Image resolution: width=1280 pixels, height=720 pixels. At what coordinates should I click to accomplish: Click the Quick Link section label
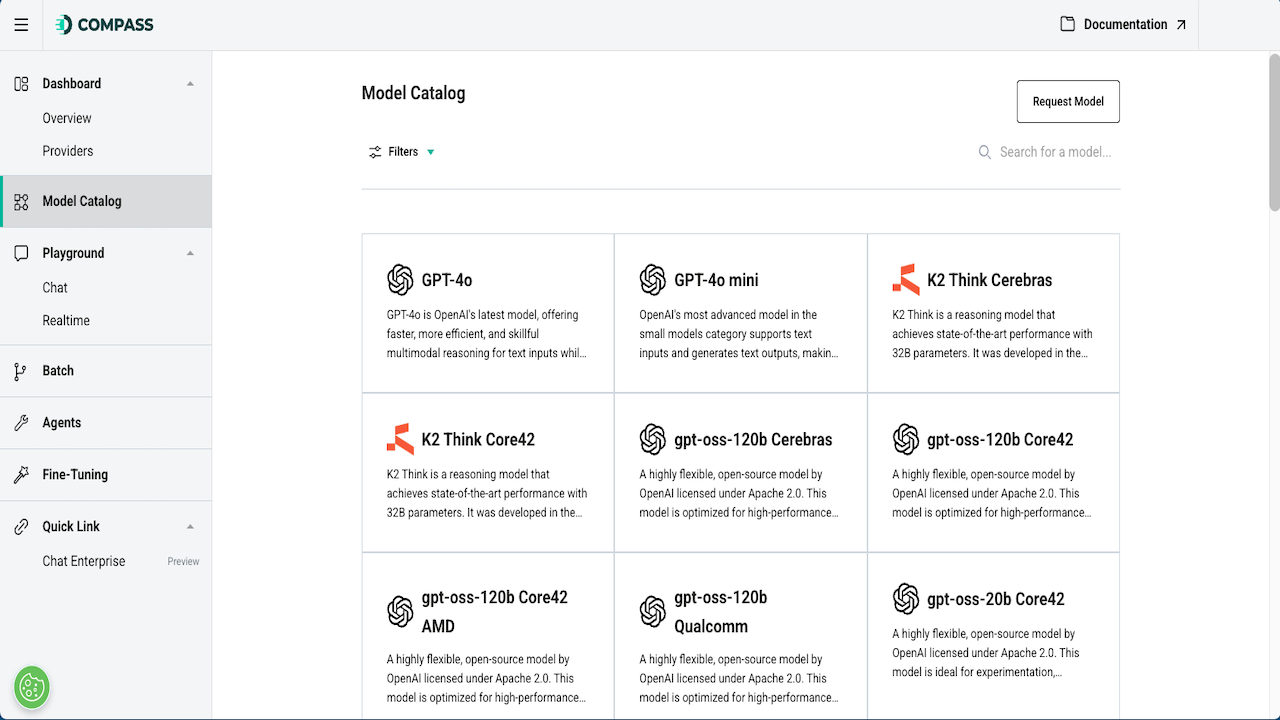71,527
